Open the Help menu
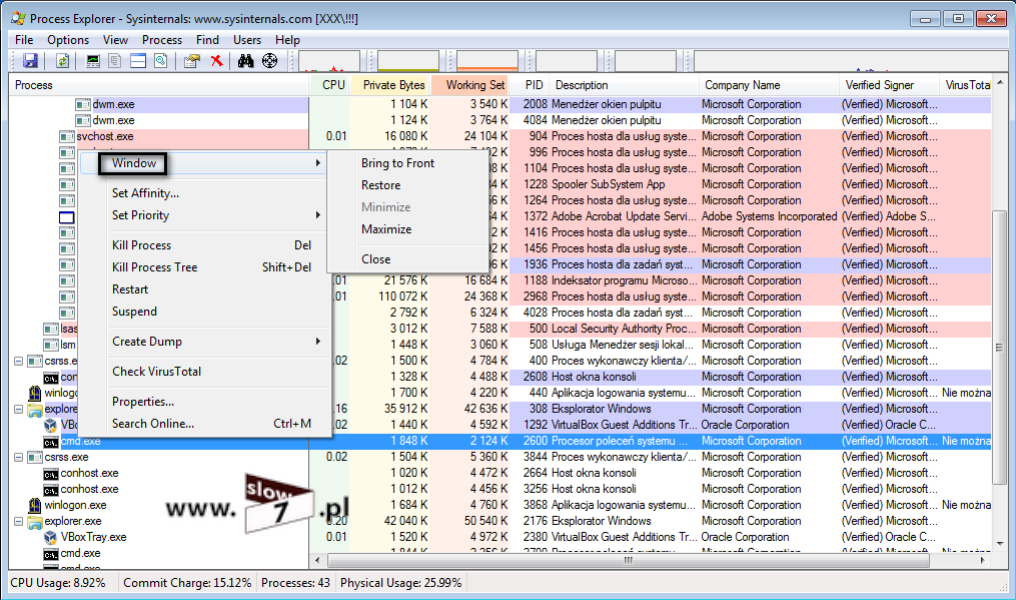1016x600 pixels. [287, 40]
